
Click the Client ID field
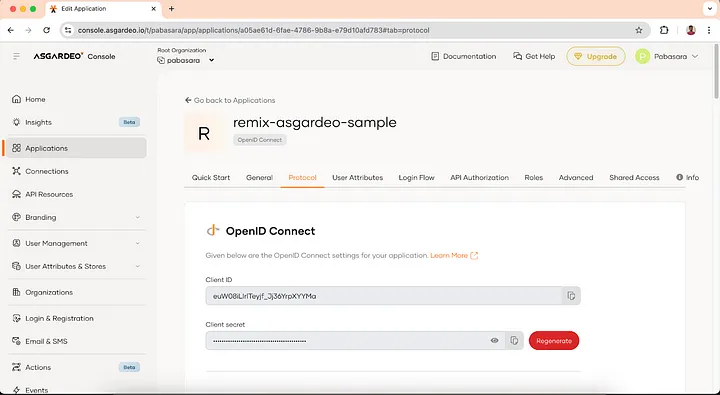[384, 296]
